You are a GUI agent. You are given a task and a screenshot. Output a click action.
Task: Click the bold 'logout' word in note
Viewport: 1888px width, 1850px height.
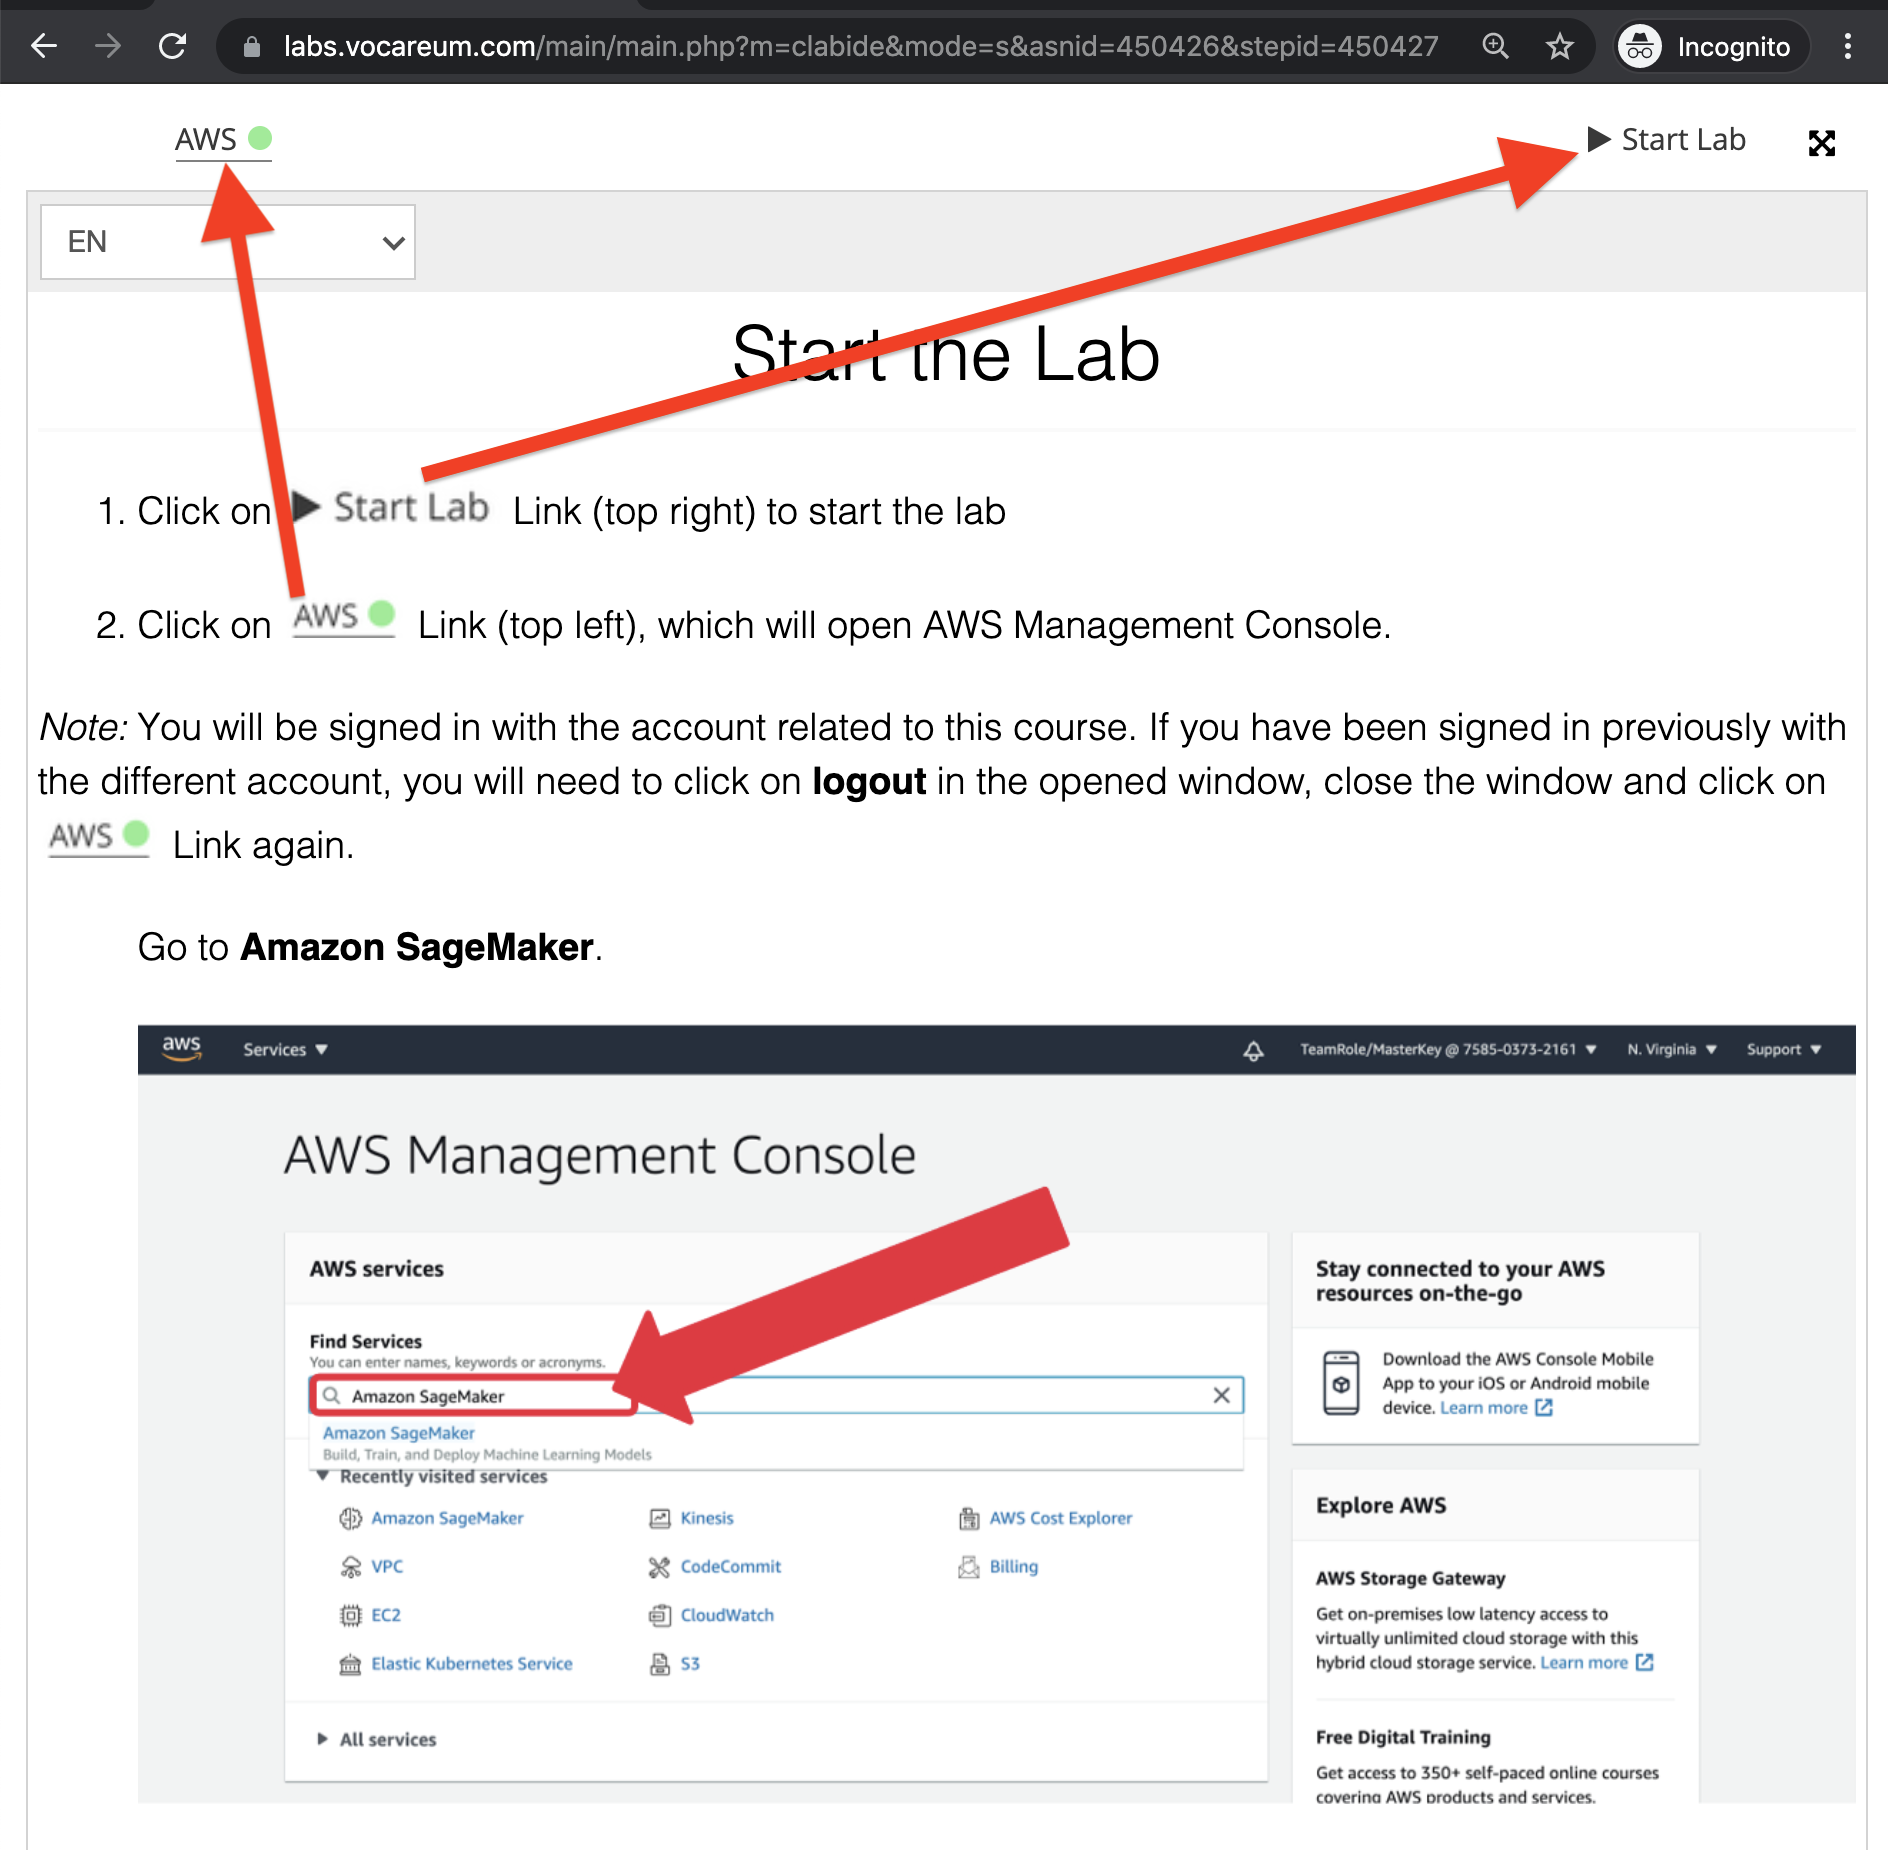[x=869, y=782]
